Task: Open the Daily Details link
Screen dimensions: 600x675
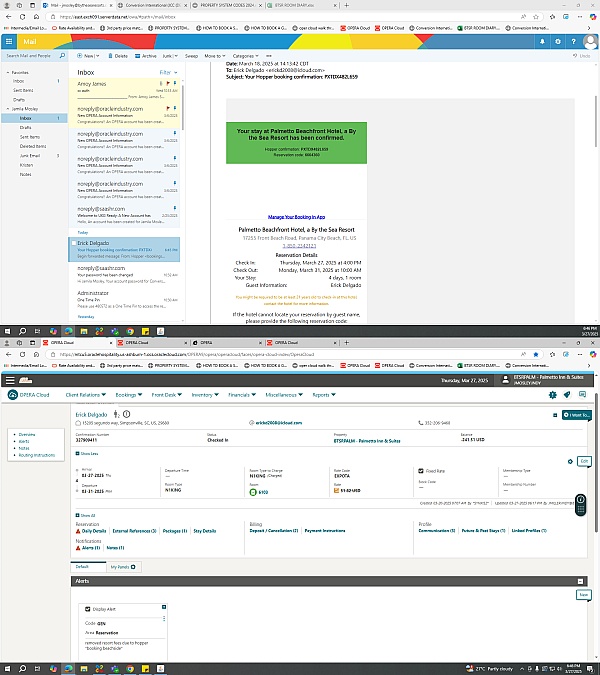Action: click(x=93, y=531)
